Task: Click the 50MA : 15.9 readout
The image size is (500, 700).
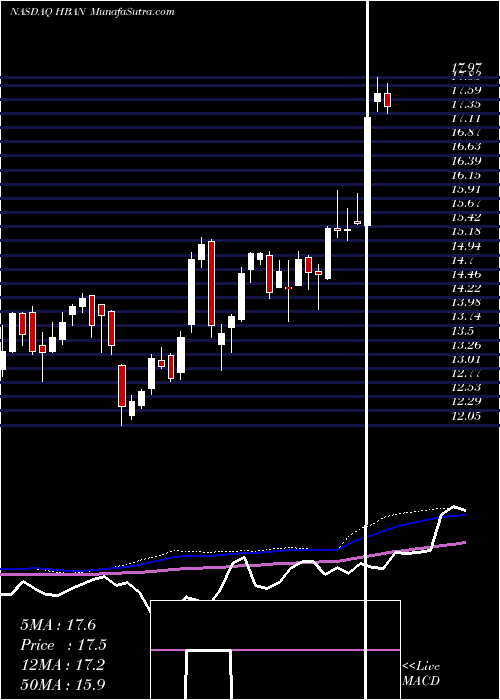Action: [x=63, y=684]
